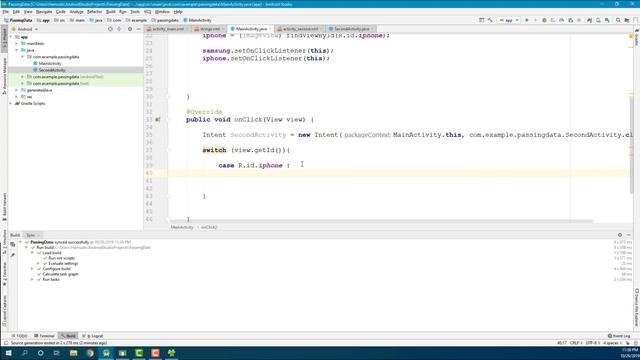Image resolution: width=640 pixels, height=360 pixels.
Task: Click the collapse all icon in project panel
Action: click(x=119, y=29)
